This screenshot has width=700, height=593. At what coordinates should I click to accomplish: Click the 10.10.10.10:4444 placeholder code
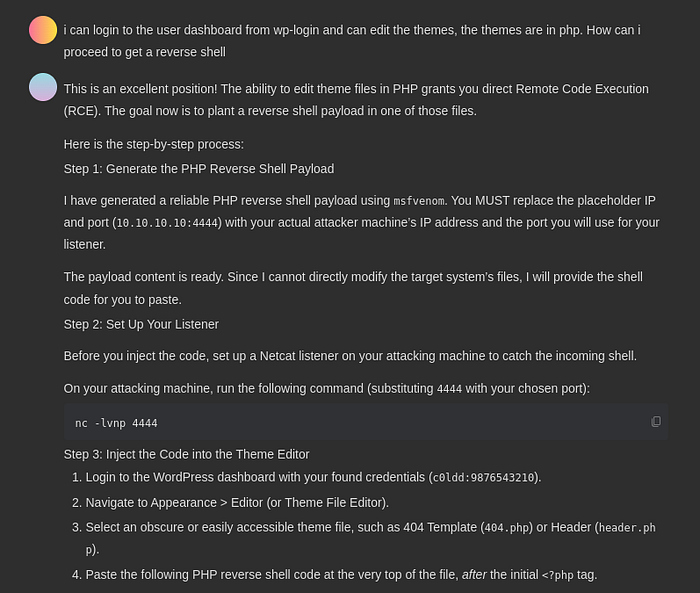click(x=167, y=223)
